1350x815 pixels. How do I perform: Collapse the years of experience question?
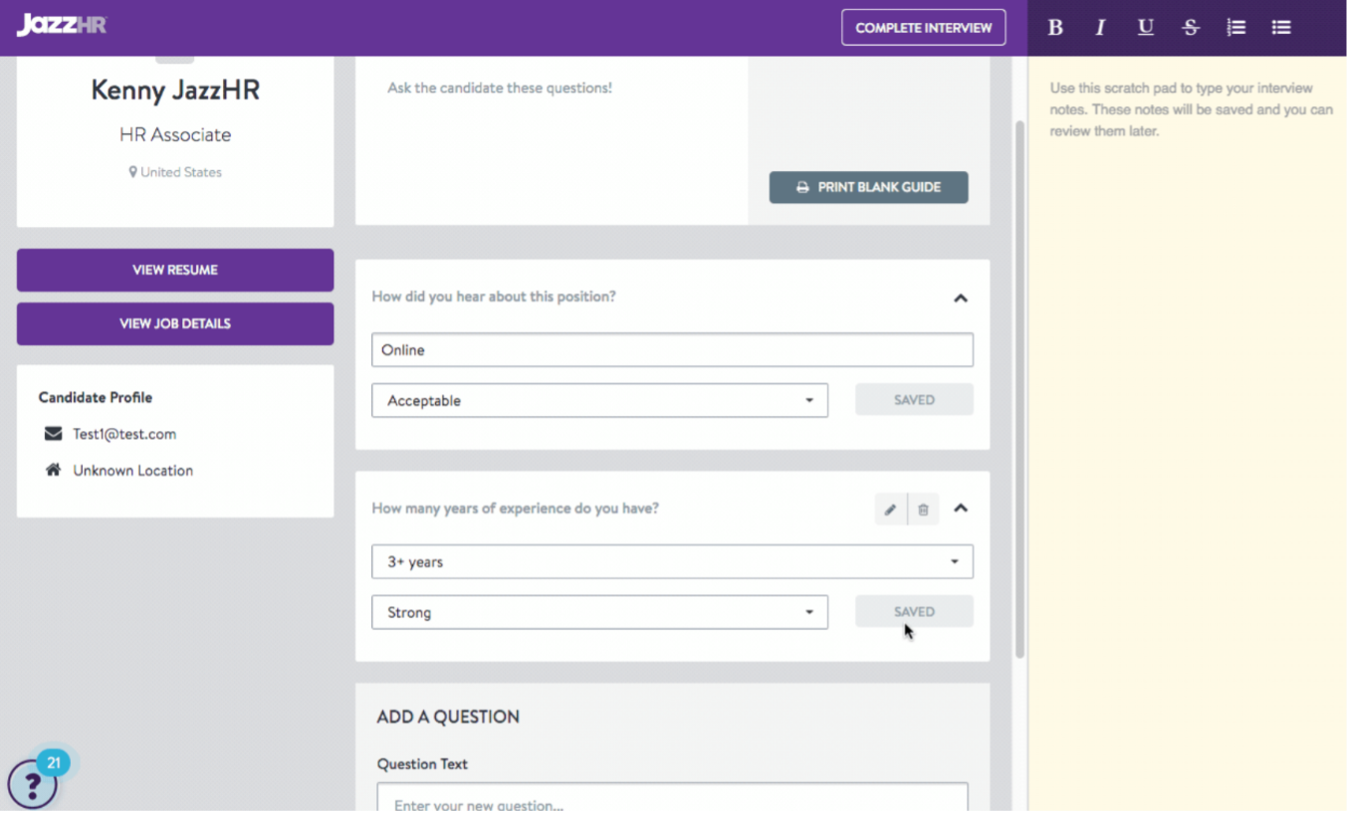960,508
